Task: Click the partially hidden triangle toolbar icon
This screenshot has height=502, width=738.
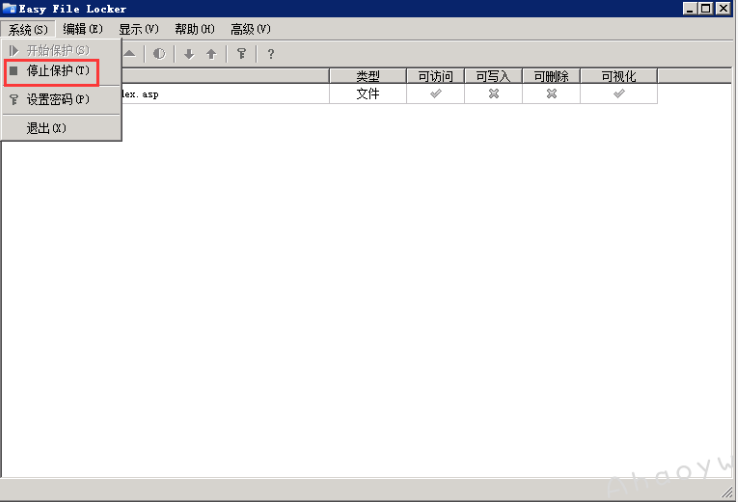Action: (x=130, y=54)
